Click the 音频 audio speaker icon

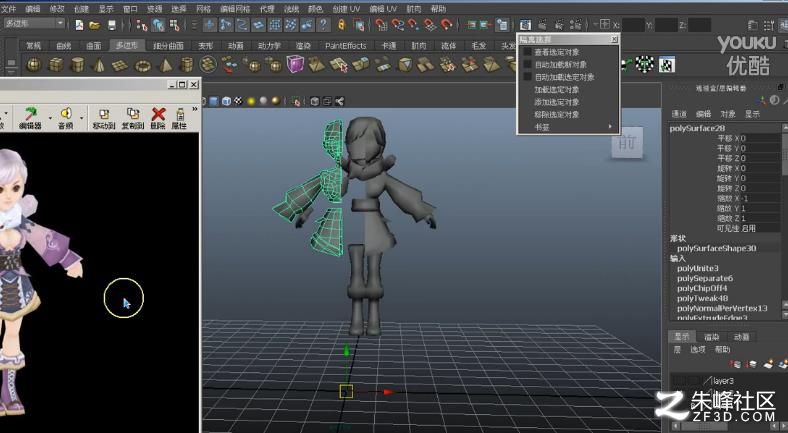coord(66,114)
